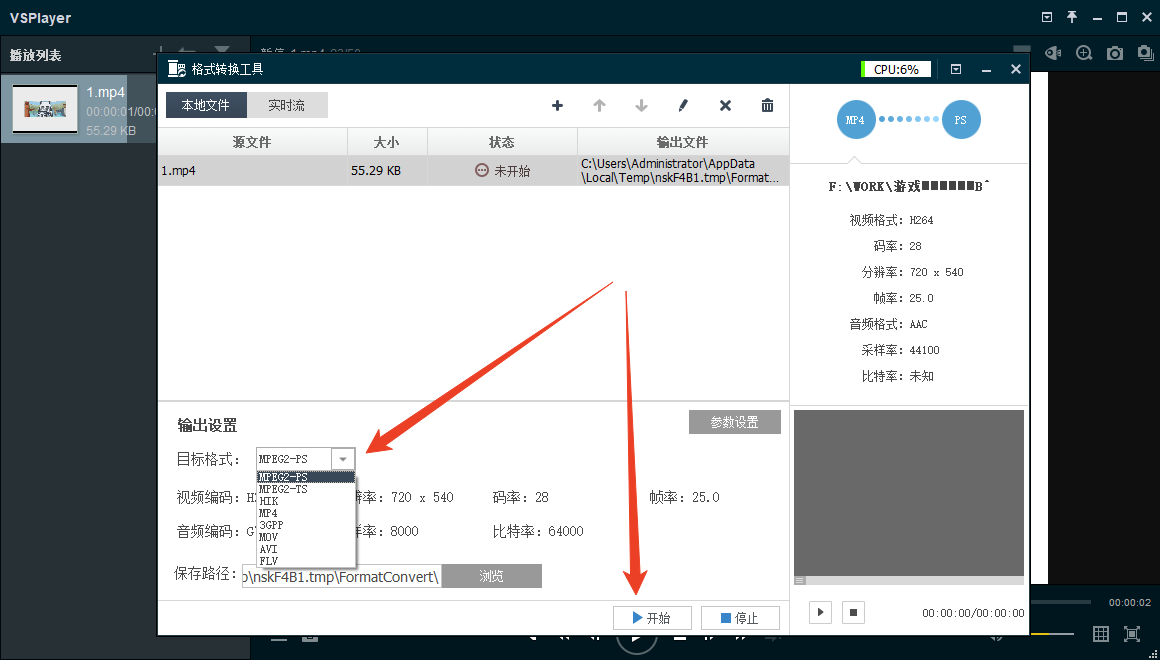Stop the preview in the converter panel

[853, 612]
